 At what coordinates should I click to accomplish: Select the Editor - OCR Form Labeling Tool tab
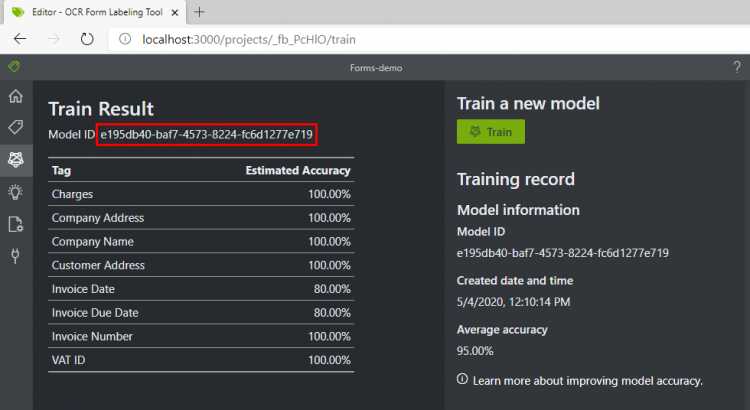(88, 12)
